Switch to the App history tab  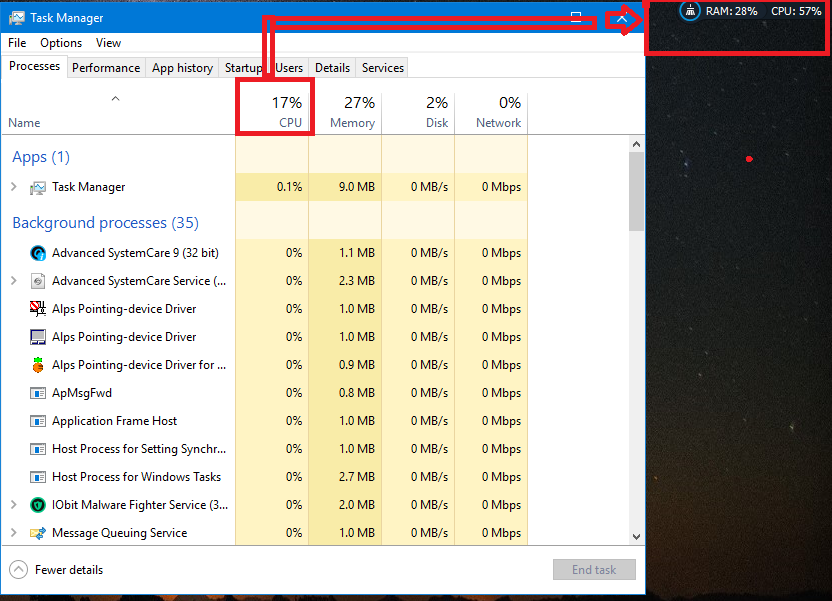(x=182, y=68)
